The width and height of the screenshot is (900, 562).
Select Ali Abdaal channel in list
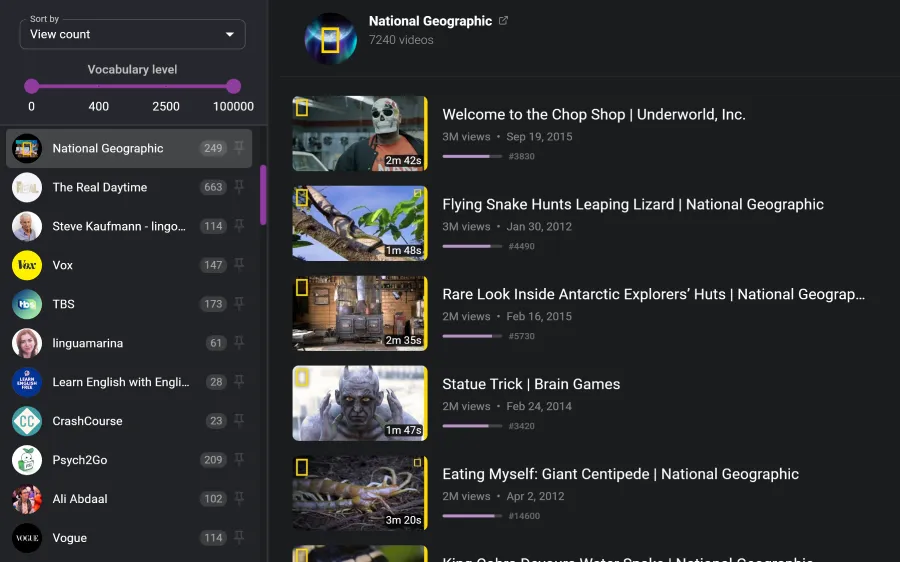click(80, 499)
